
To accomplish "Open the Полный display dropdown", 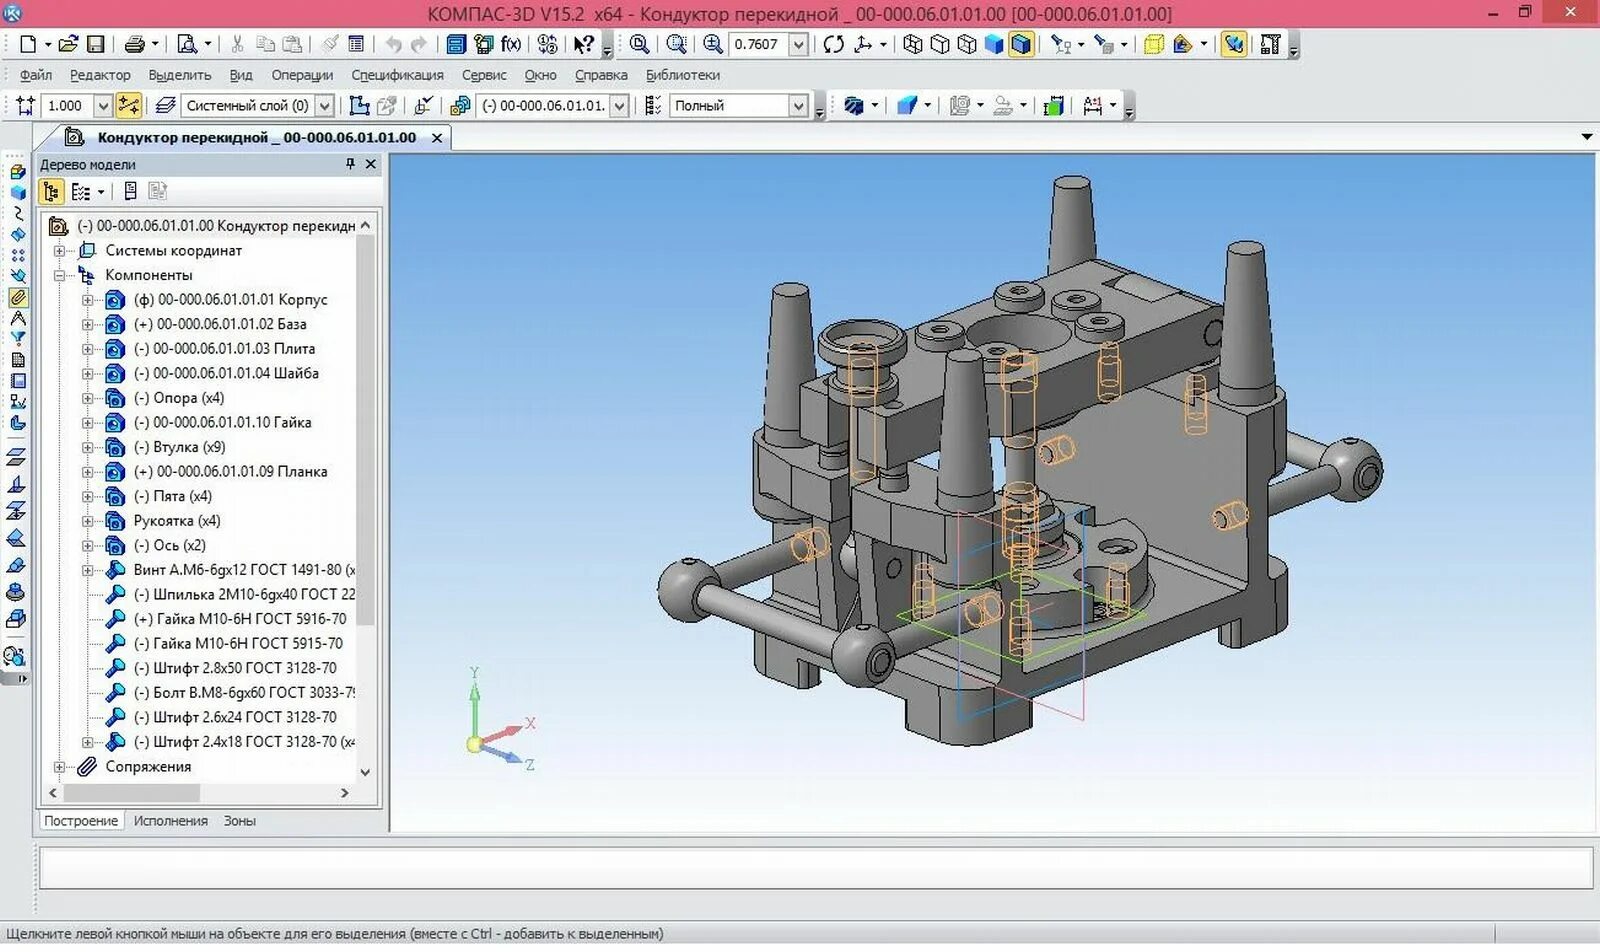I will click(798, 105).
